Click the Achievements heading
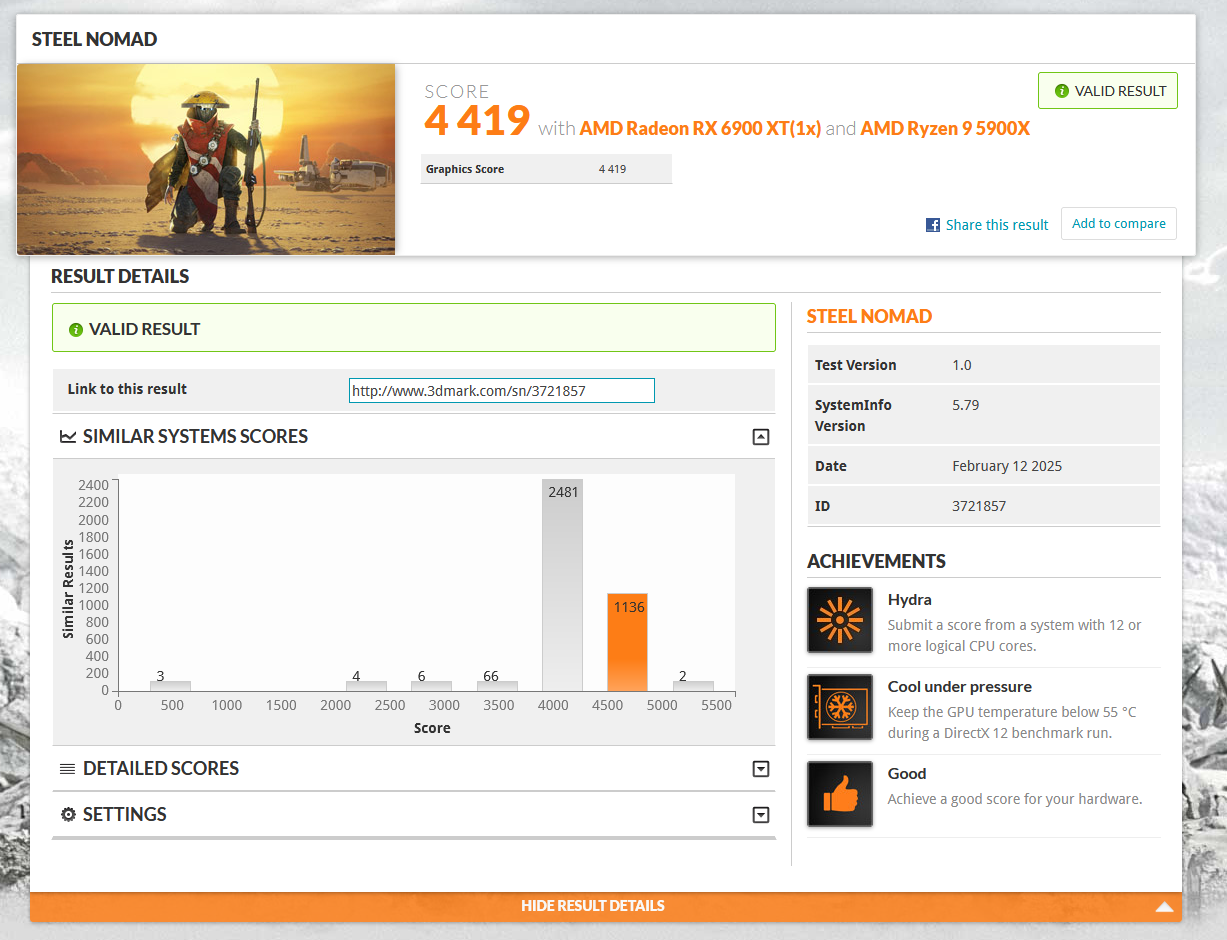The height and width of the screenshot is (940, 1227). click(876, 561)
